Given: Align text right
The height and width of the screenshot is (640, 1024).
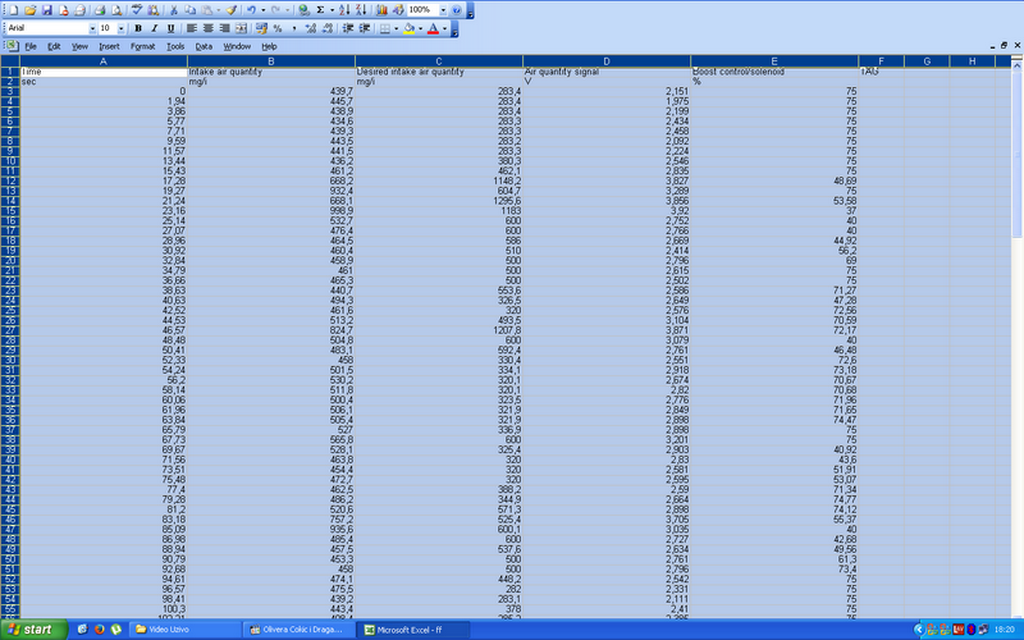Looking at the screenshot, I should tap(225, 28).
